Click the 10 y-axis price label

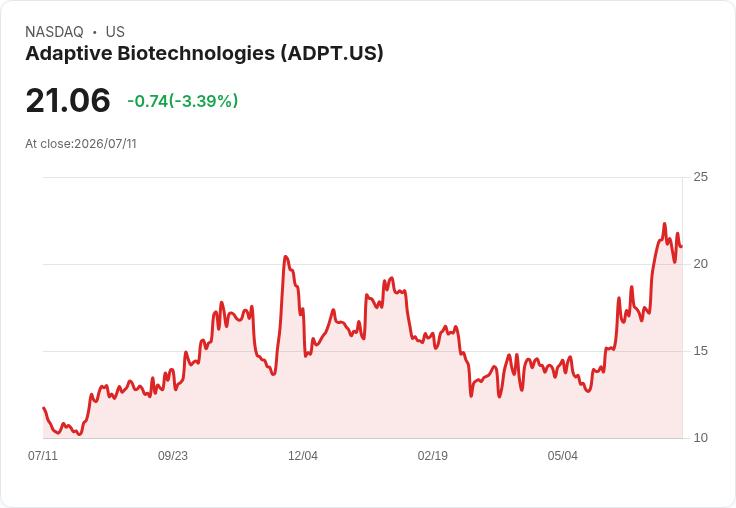[x=700, y=438]
